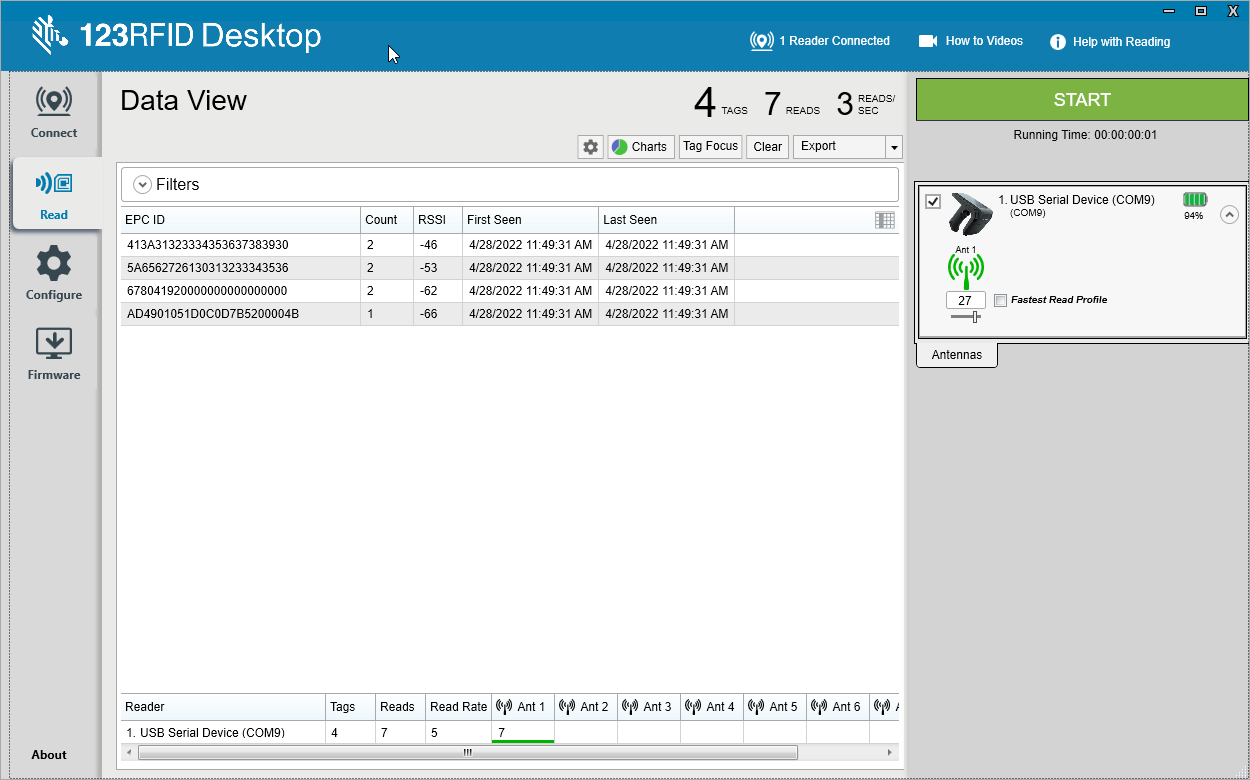Click the column chooser grid icon
The height and width of the screenshot is (780, 1250).
coord(884,220)
